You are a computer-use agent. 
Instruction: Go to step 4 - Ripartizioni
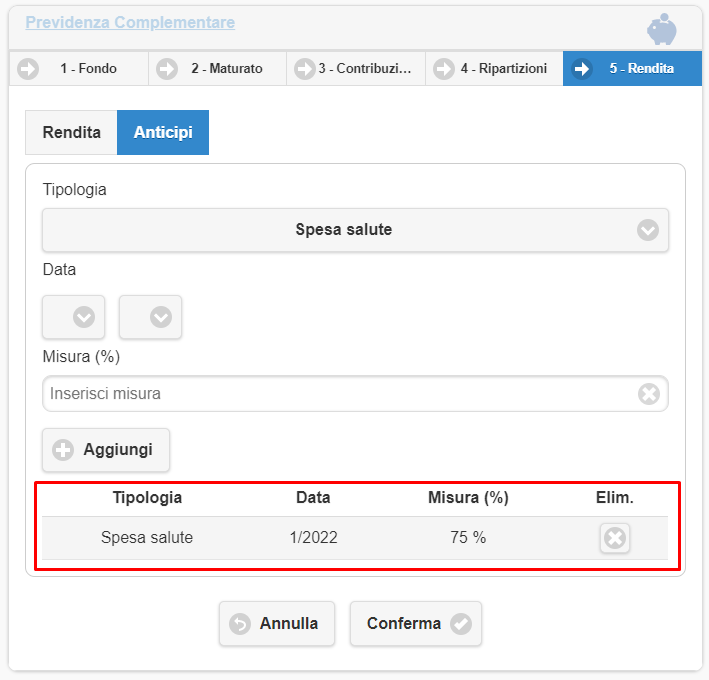(x=494, y=69)
